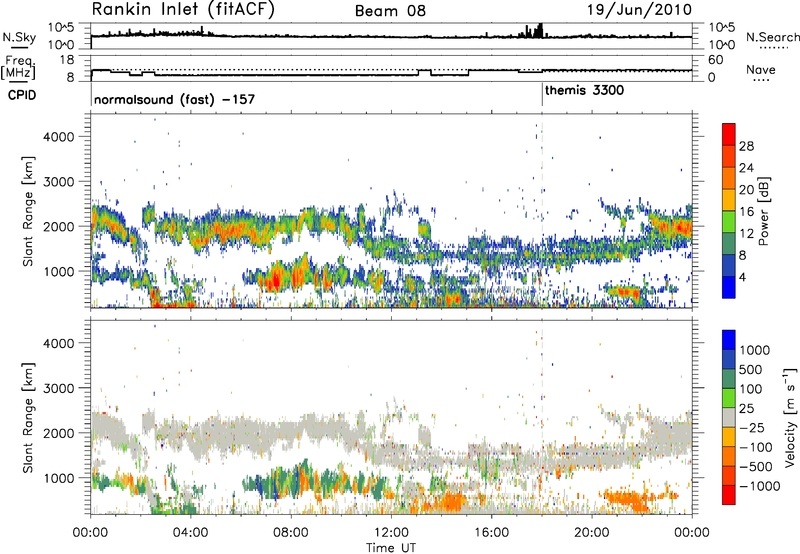Click the '04:00' time tick
The image size is (800, 554).
[x=191, y=533]
